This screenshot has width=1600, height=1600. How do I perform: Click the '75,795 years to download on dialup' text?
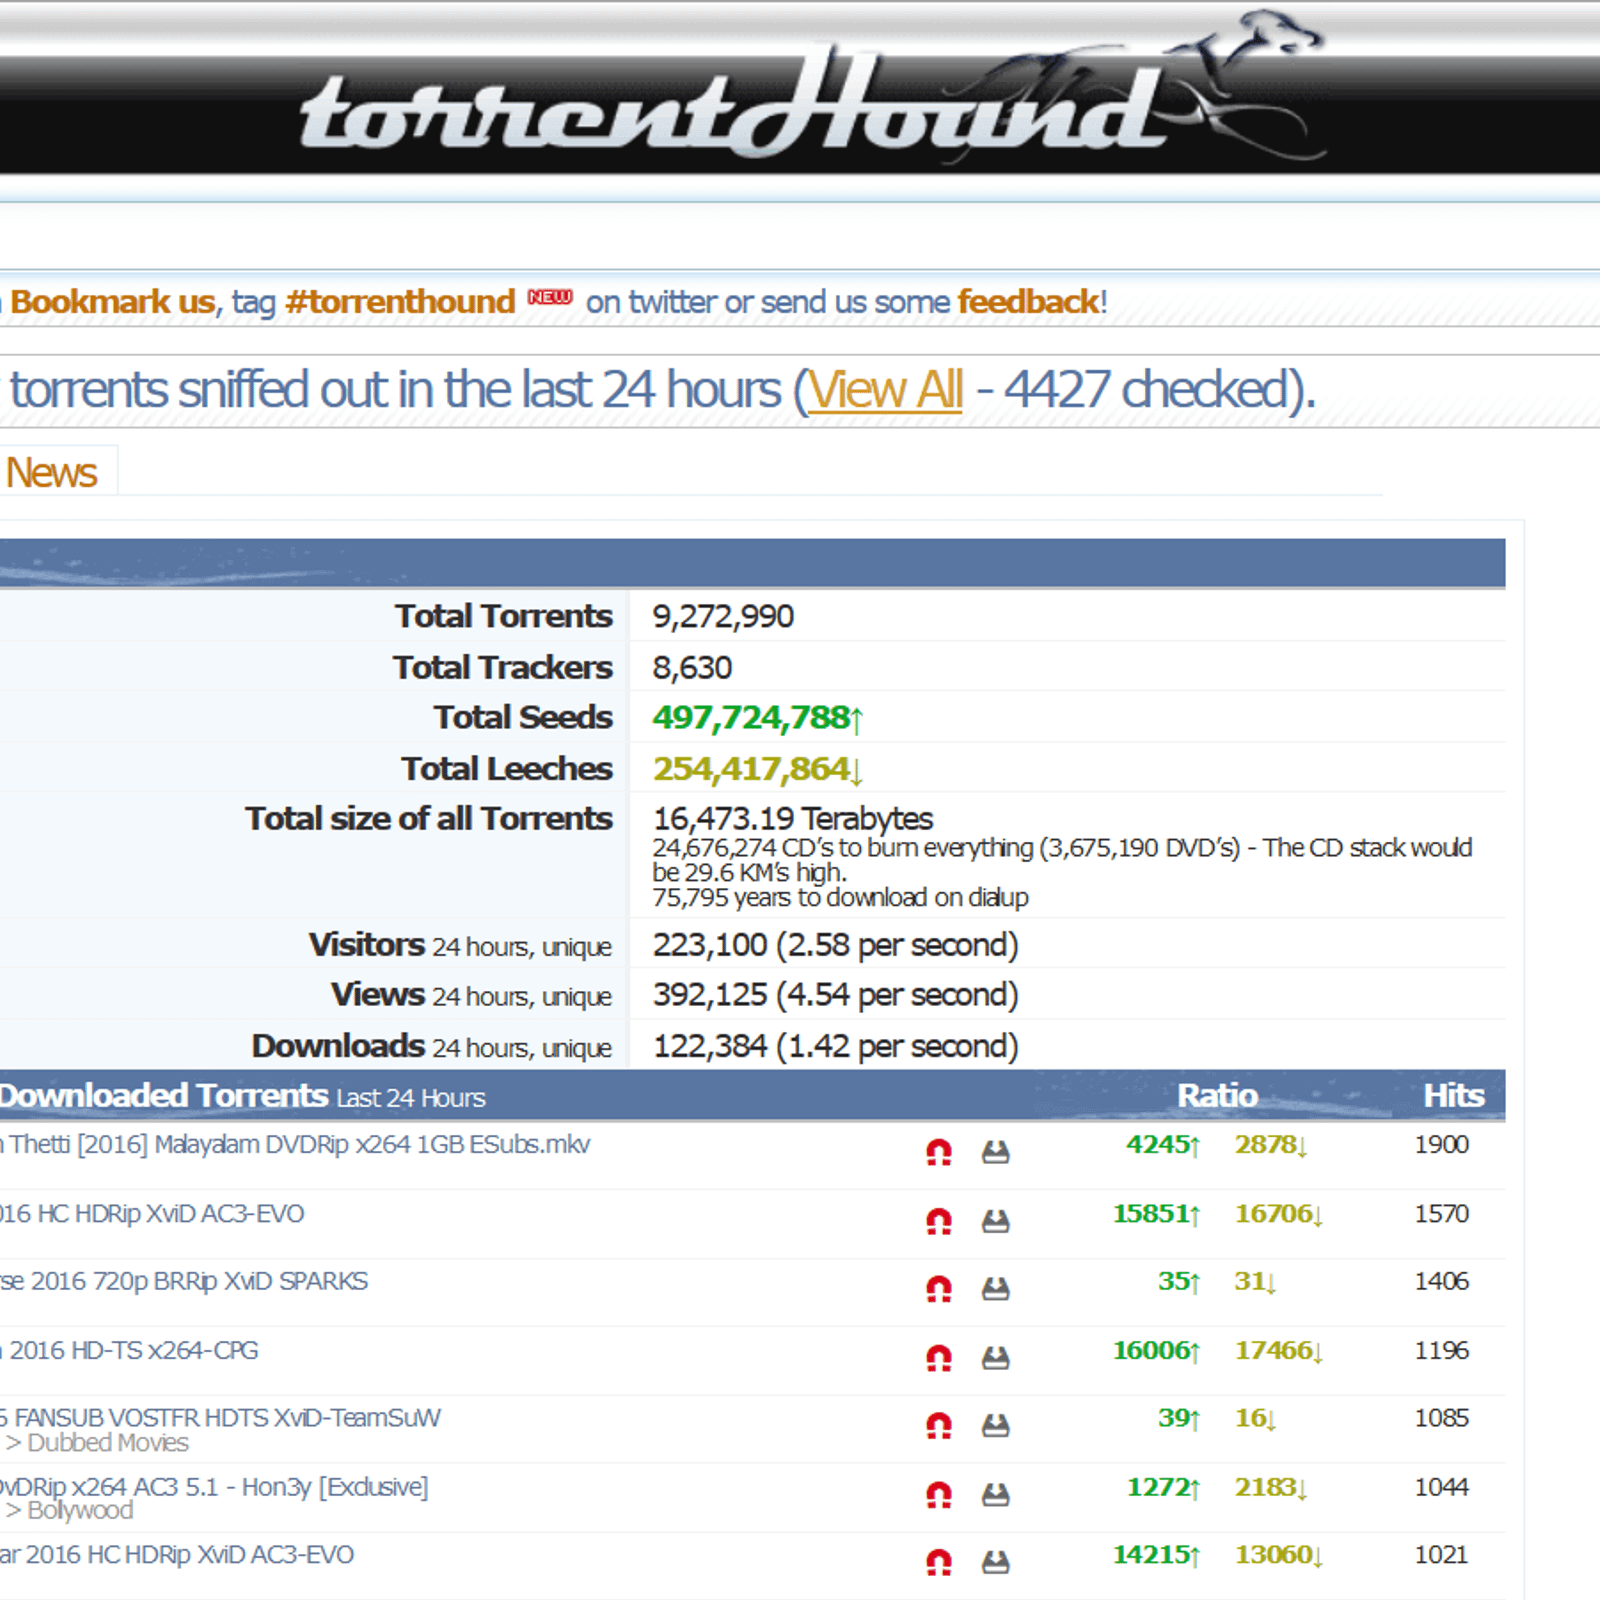840,897
